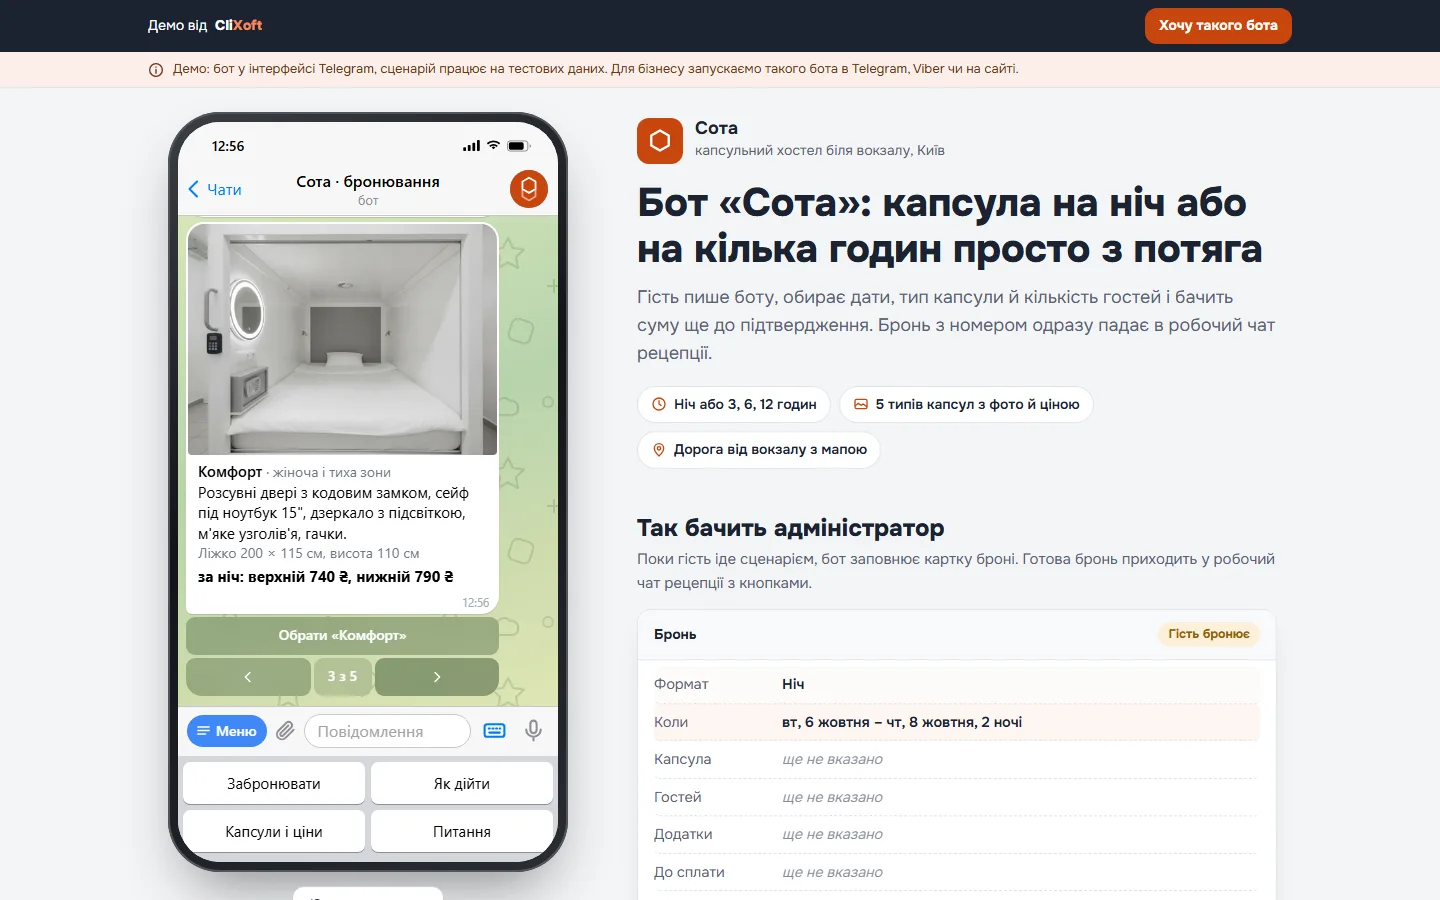
Task: Focus the Повідомлення message field
Action: [387, 731]
